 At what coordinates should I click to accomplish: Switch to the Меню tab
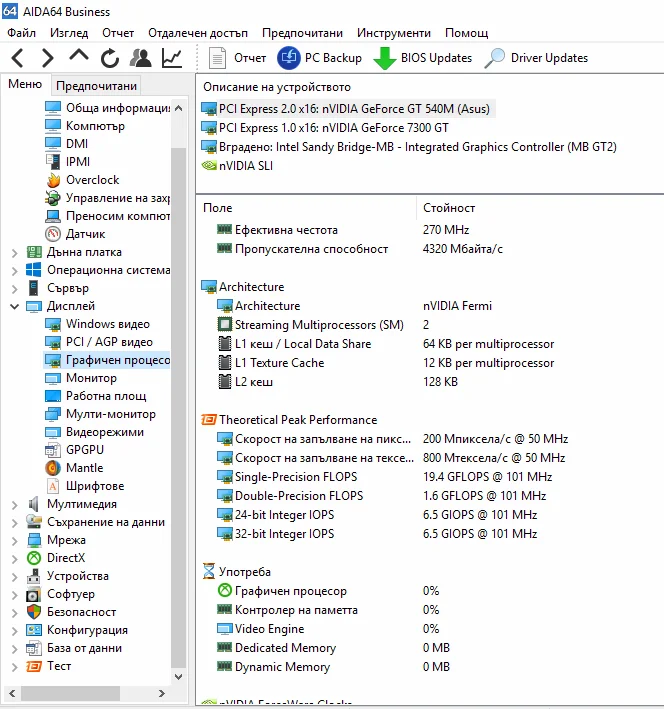point(25,84)
